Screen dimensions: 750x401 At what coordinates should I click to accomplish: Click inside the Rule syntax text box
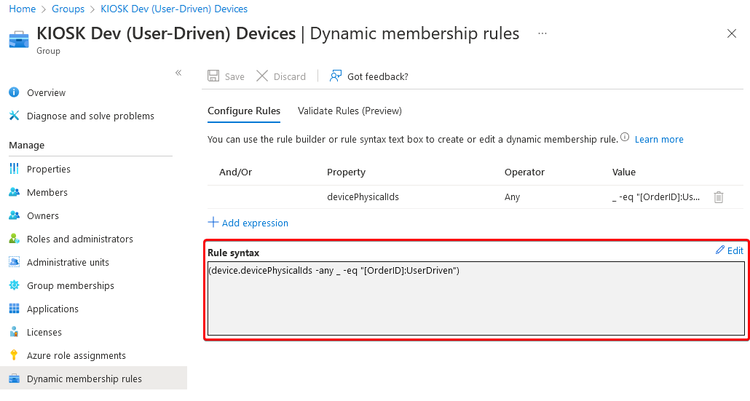475,298
